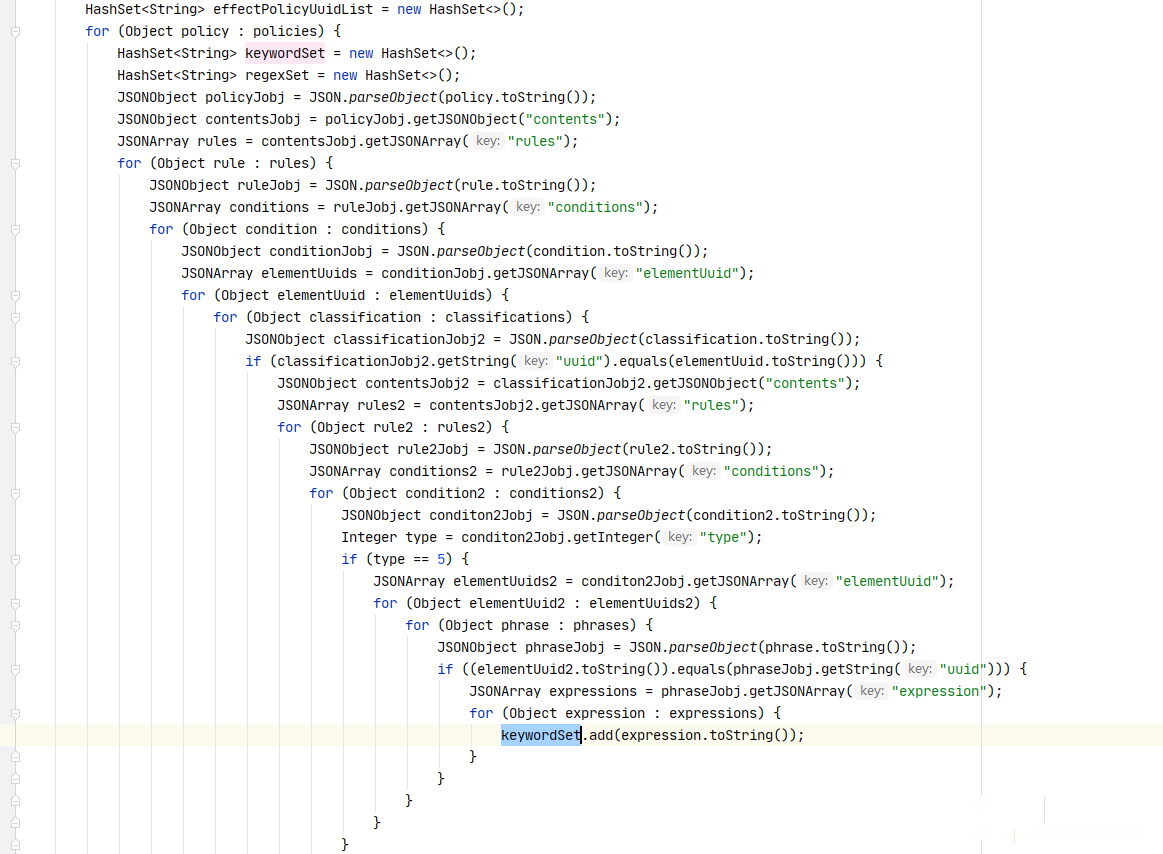Place cursor on the regexSet variable

click(x=277, y=76)
